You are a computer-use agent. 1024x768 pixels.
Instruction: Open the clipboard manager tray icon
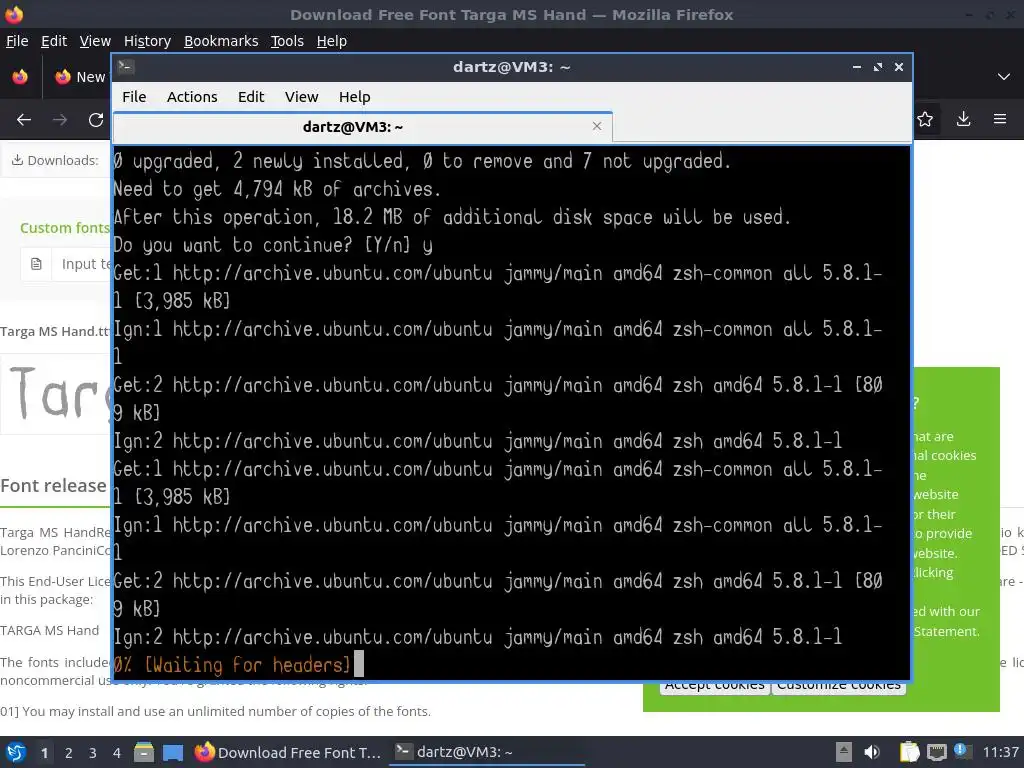tap(910, 752)
